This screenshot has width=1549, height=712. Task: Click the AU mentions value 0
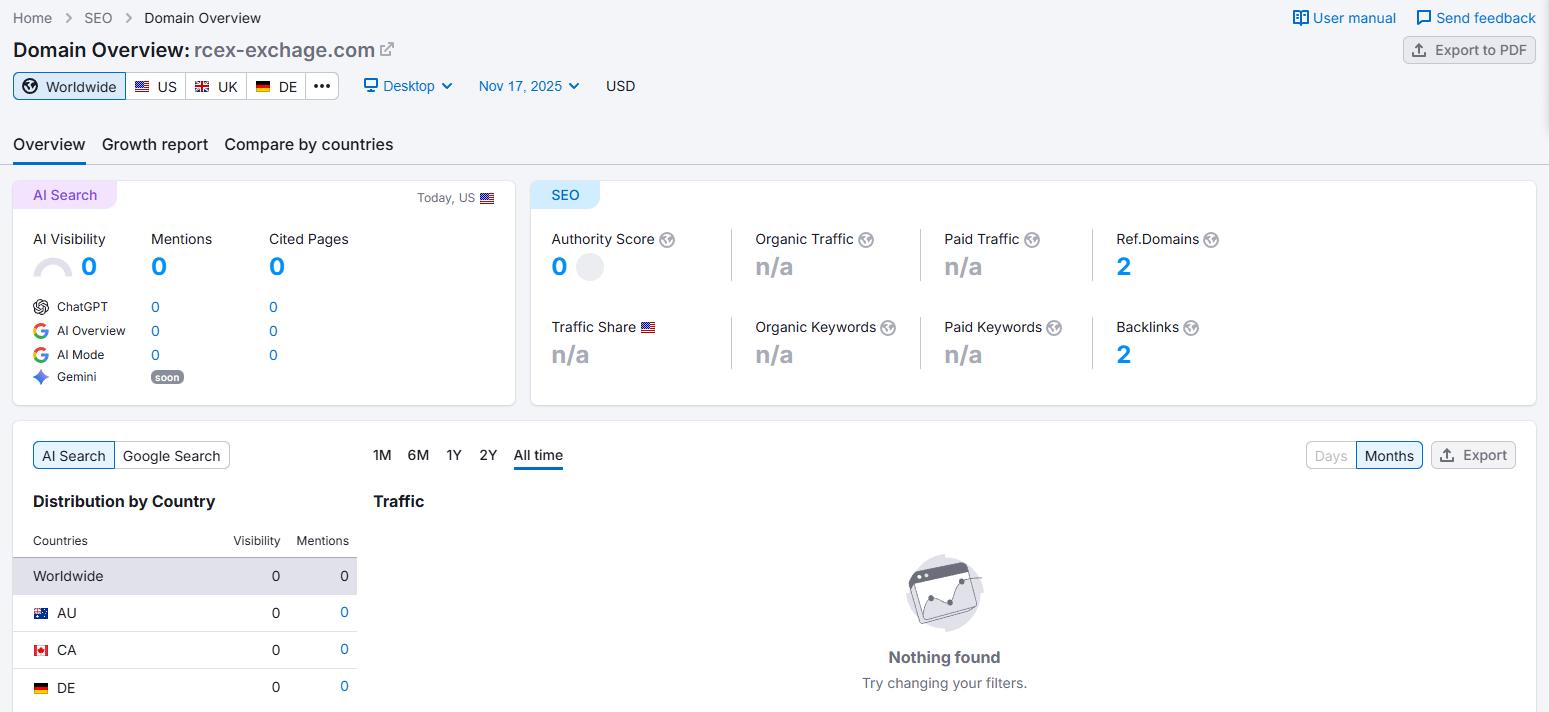344,612
